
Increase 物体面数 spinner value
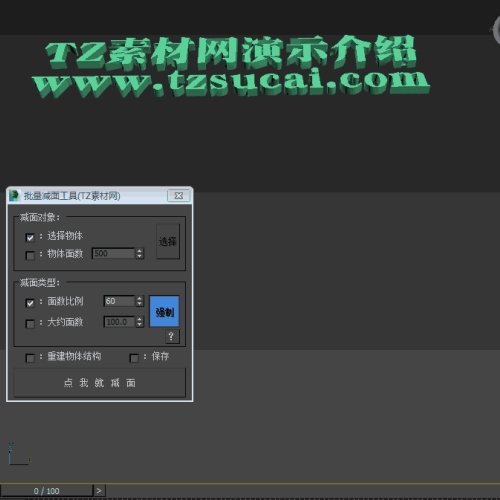(x=140, y=251)
